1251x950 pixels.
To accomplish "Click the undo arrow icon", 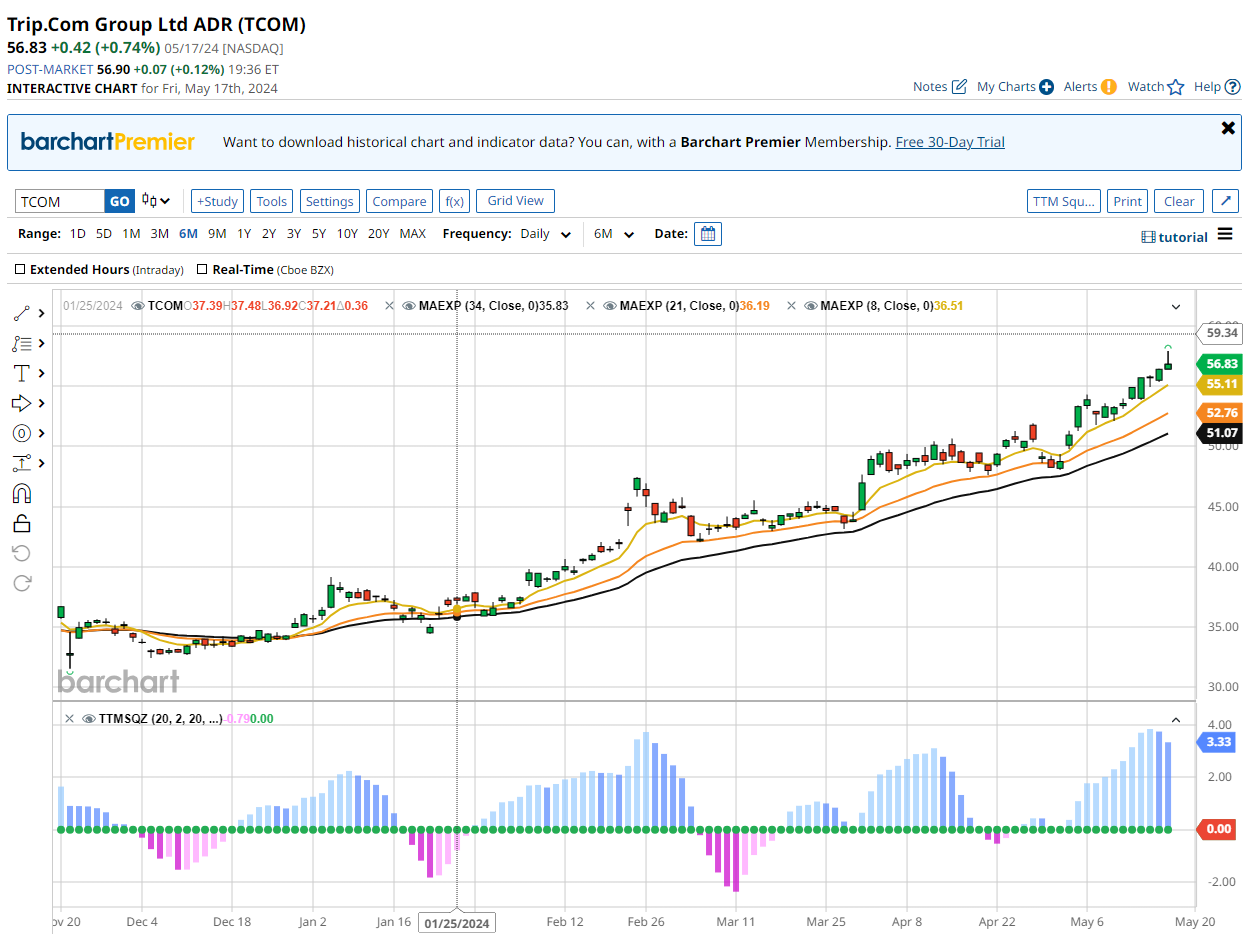I will coord(21,553).
